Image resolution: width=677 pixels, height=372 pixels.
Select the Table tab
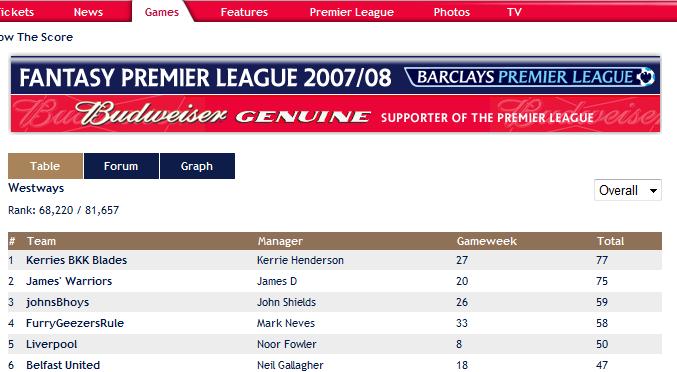click(x=45, y=166)
